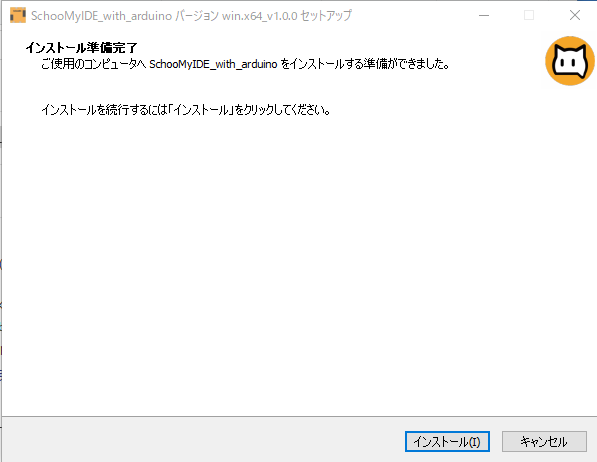The height and width of the screenshot is (462, 597).
Task: Start installation with the インストール(I) button
Action: click(447, 441)
